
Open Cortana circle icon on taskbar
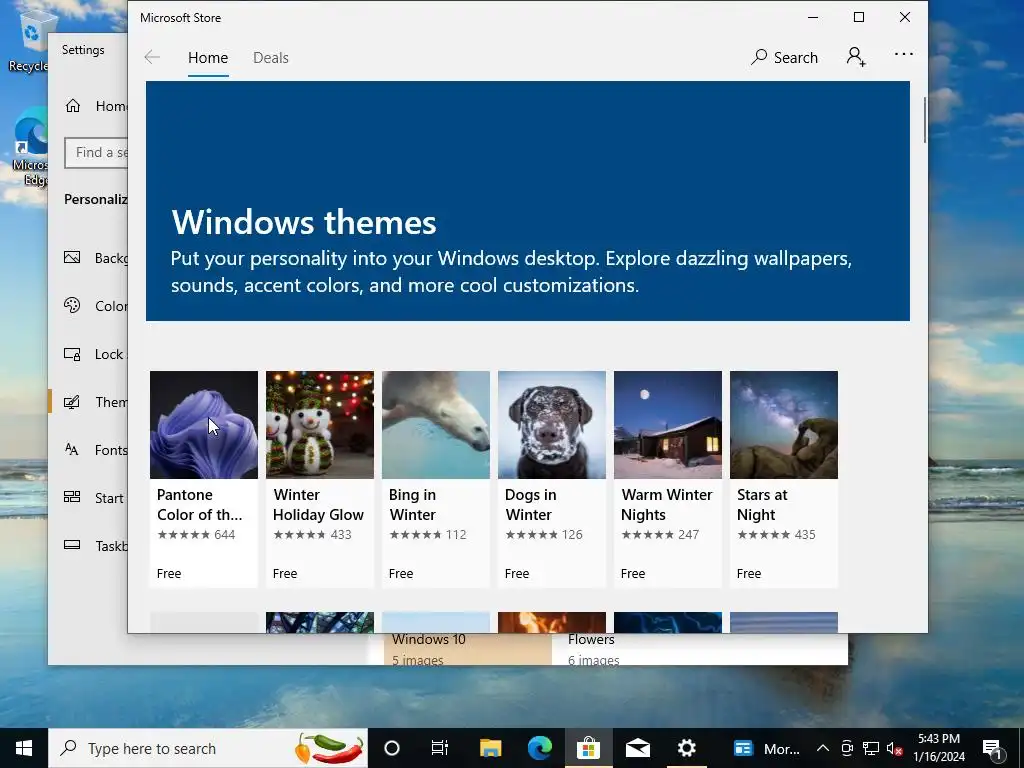coord(392,748)
